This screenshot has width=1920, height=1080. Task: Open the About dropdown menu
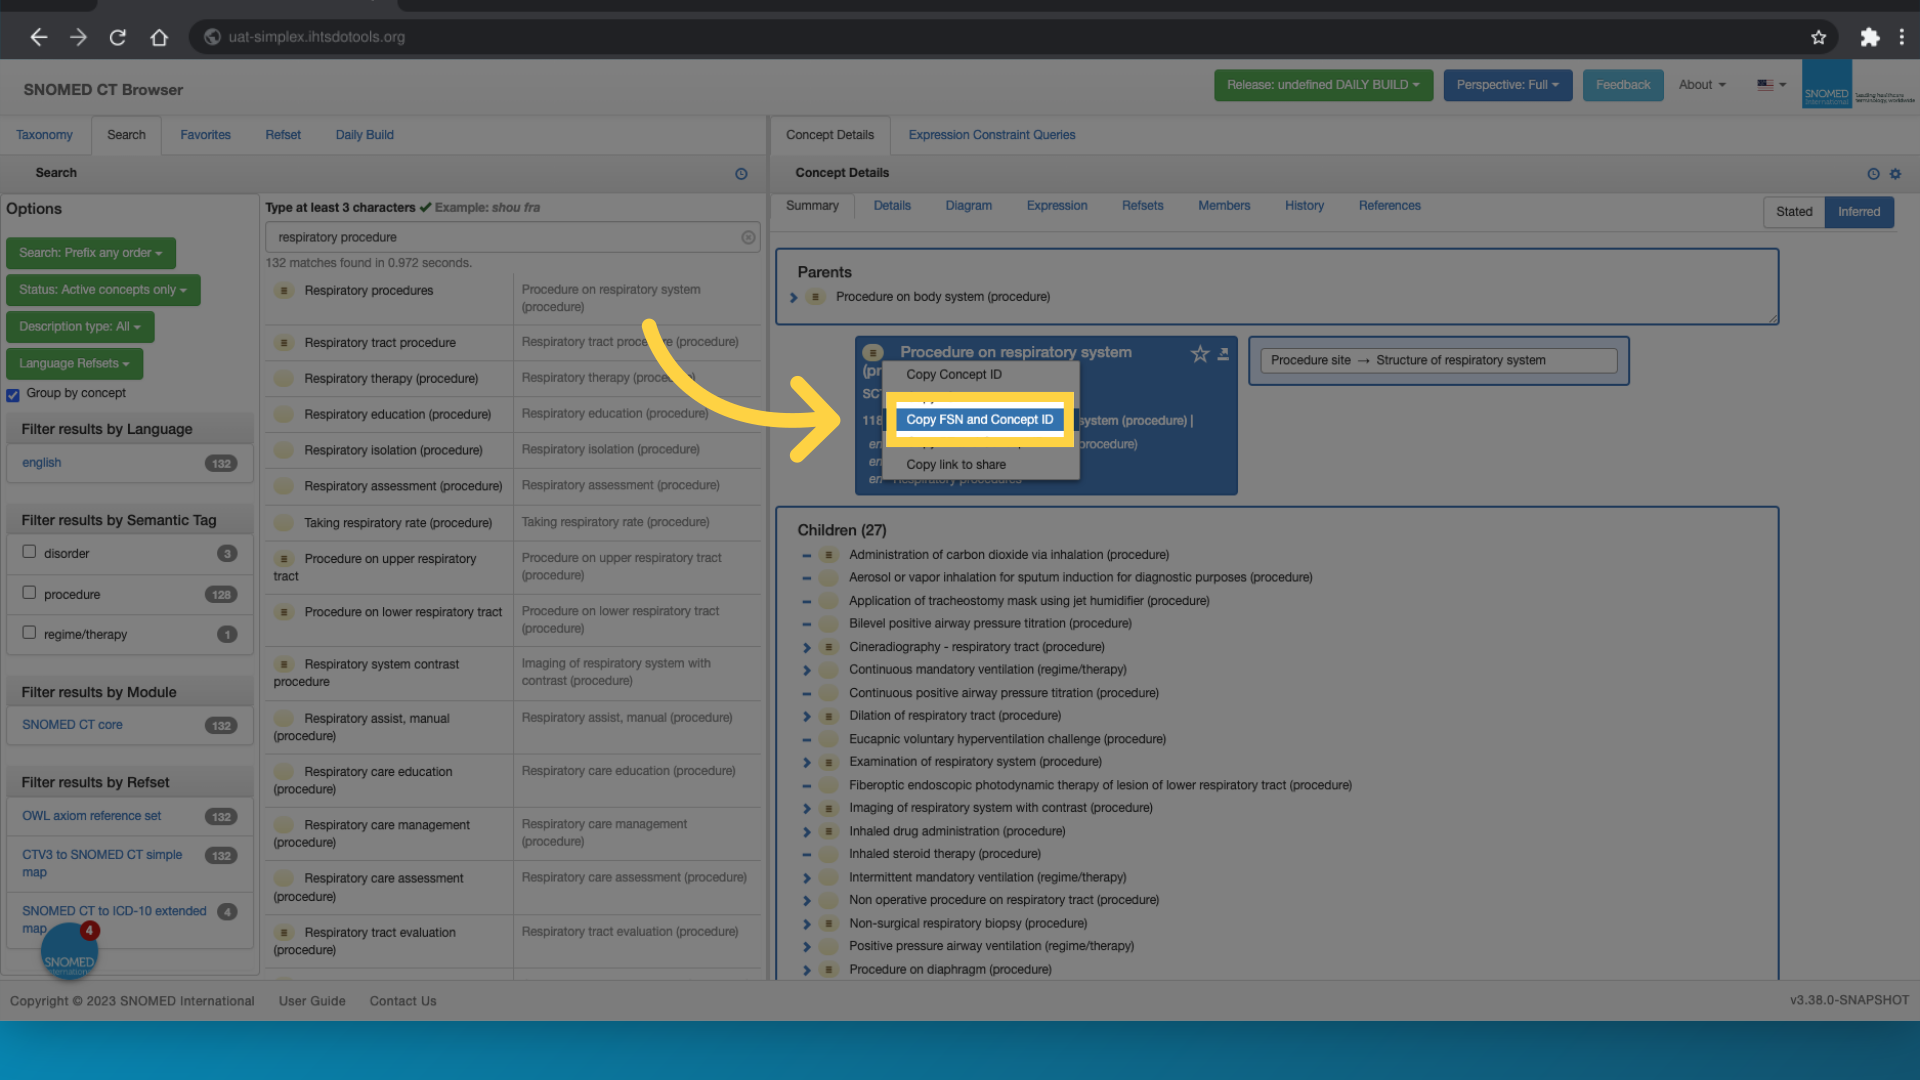click(x=1702, y=85)
